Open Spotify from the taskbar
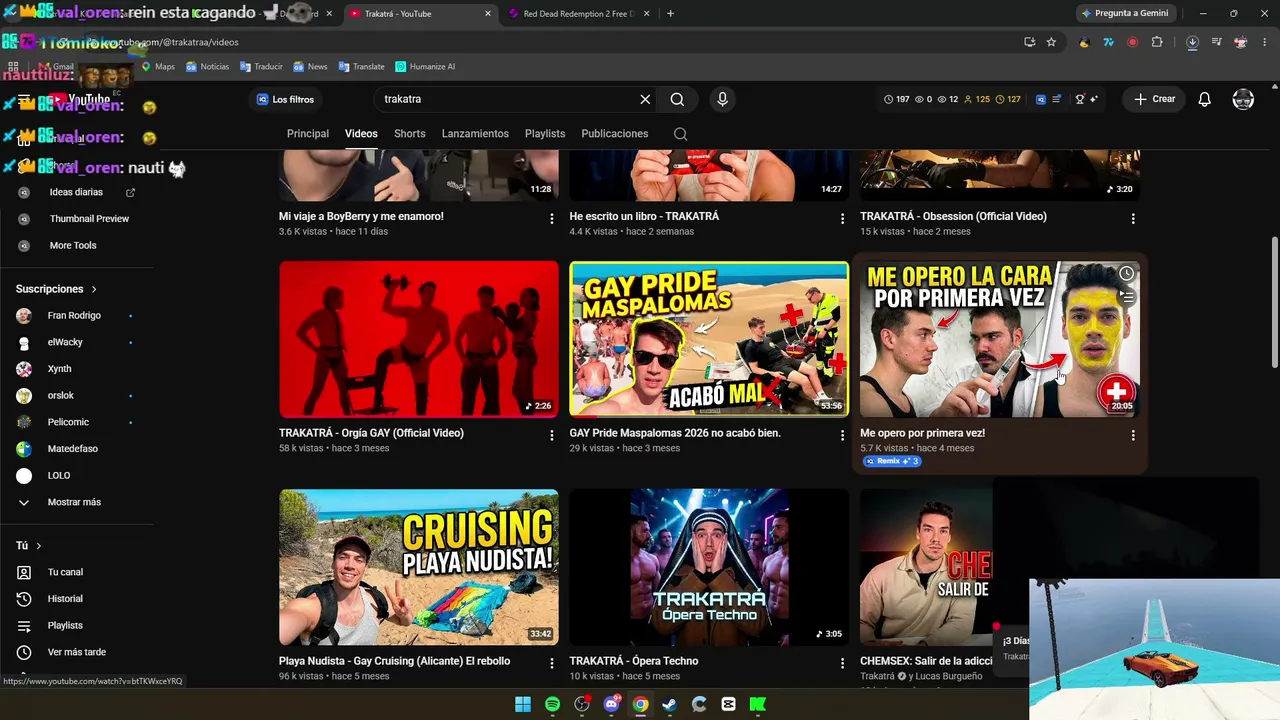 coord(552,704)
